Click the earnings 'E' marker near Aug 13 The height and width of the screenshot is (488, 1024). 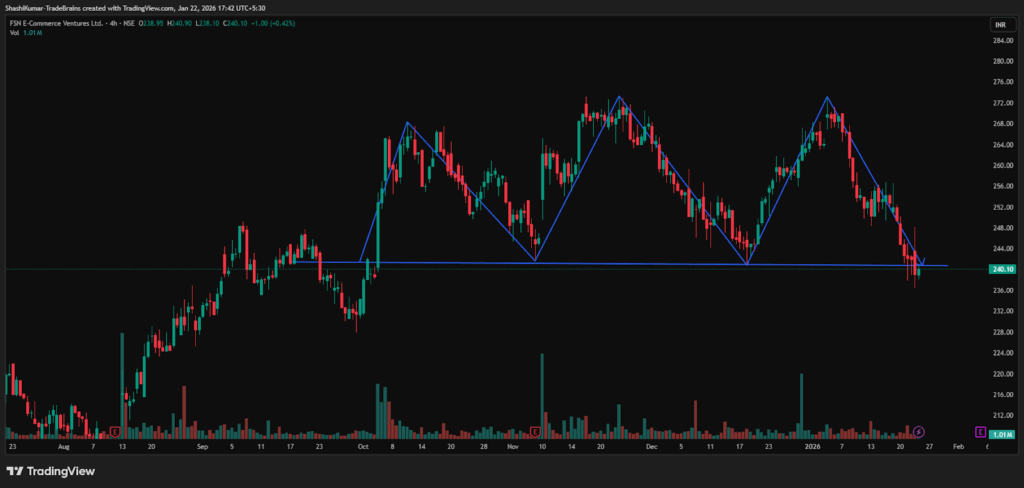click(116, 431)
